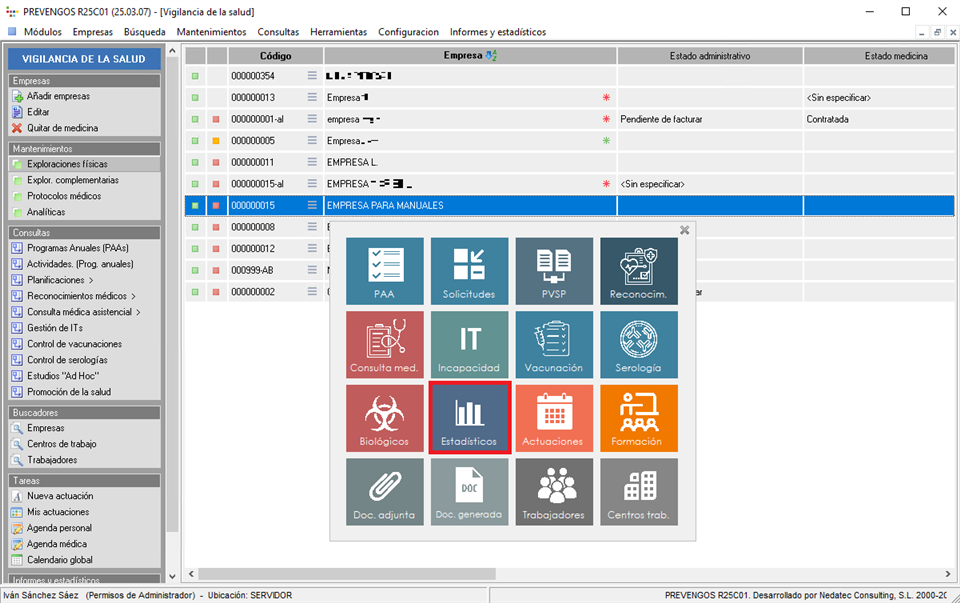Open the PAA tile in popup
This screenshot has height=603, width=960.
pos(385,271)
